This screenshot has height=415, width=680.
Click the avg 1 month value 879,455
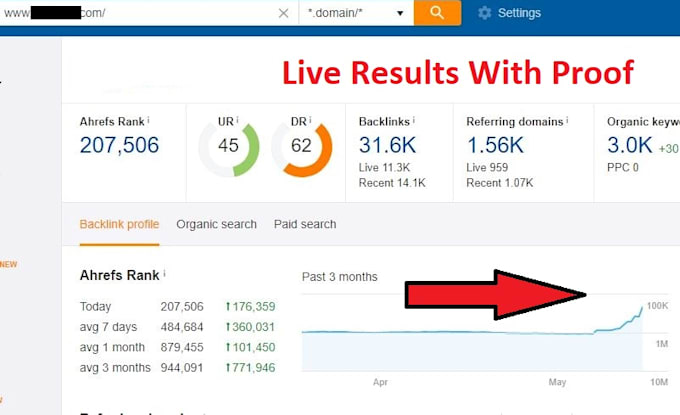(182, 347)
